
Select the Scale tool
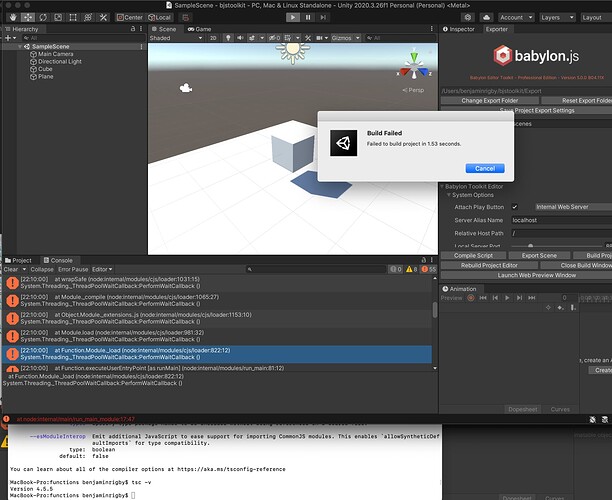58,17
